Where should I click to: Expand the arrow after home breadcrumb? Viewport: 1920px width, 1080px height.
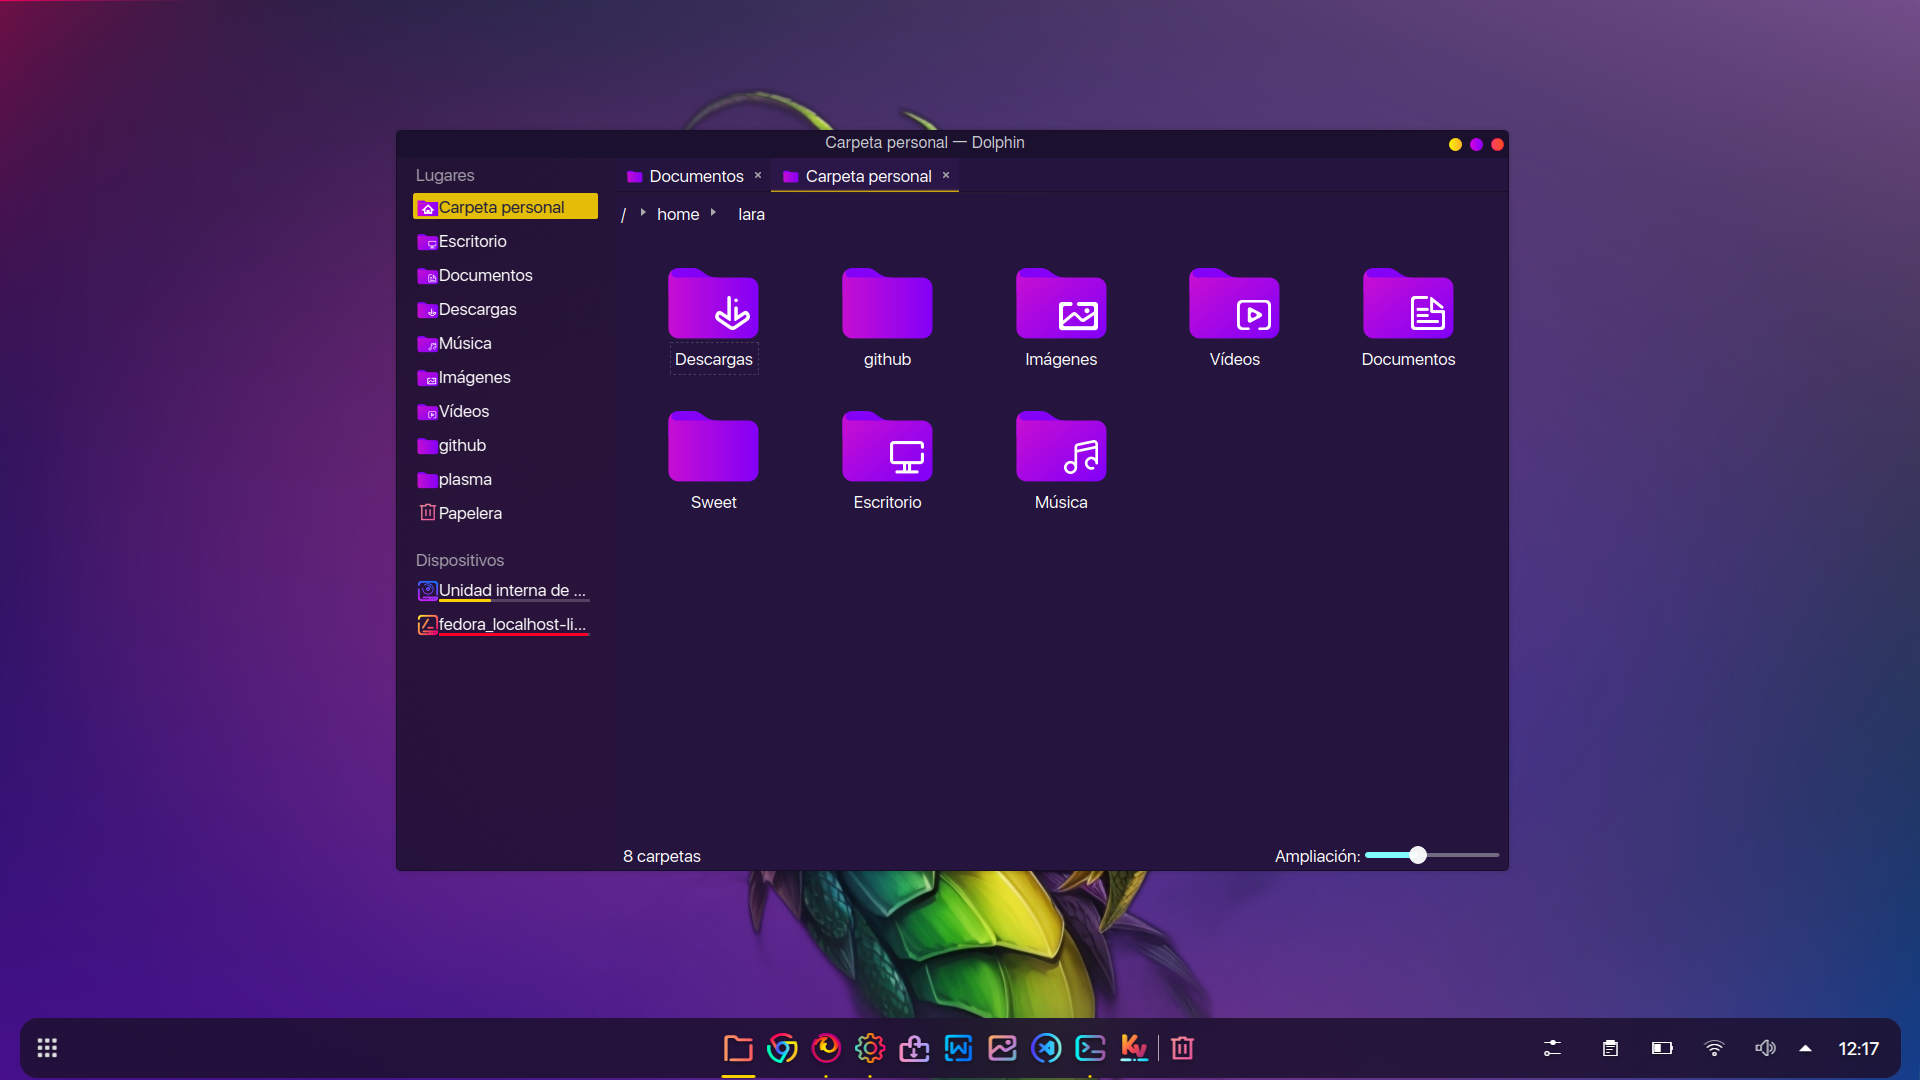(x=713, y=213)
